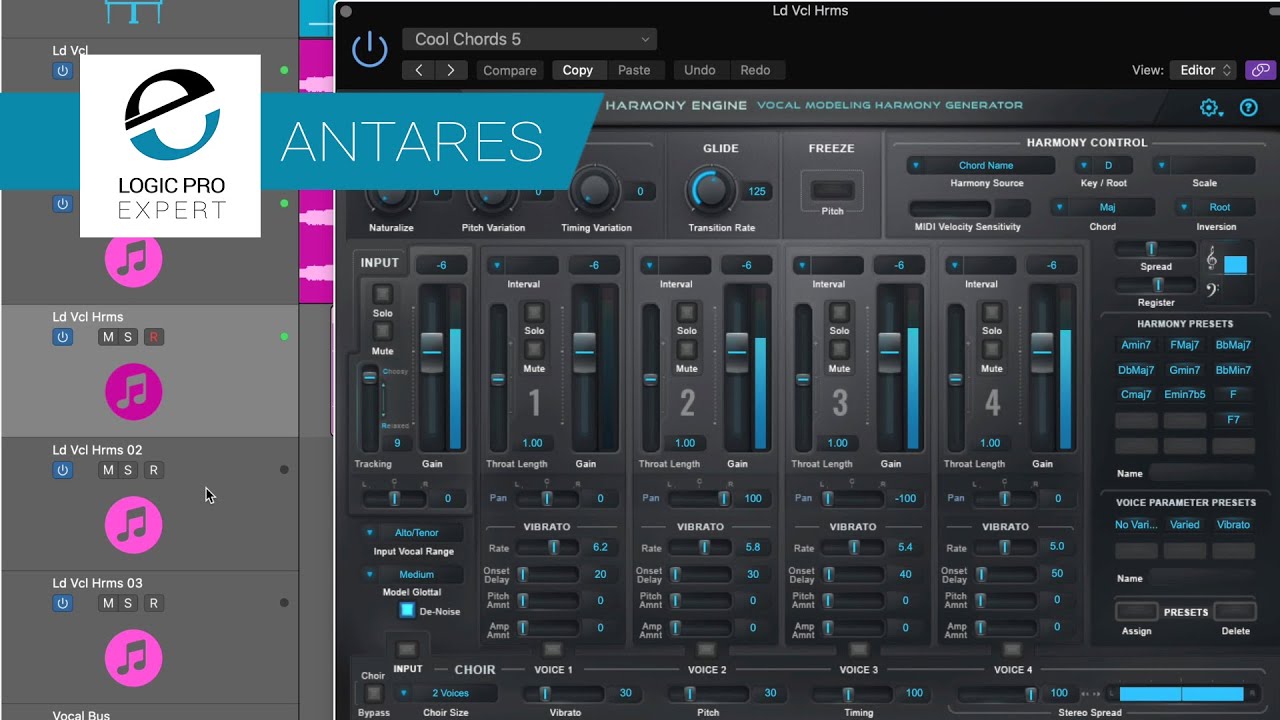Toggle power on the Ld Vcl Hrms 03 track
Viewport: 1280px width, 720px height.
point(62,603)
